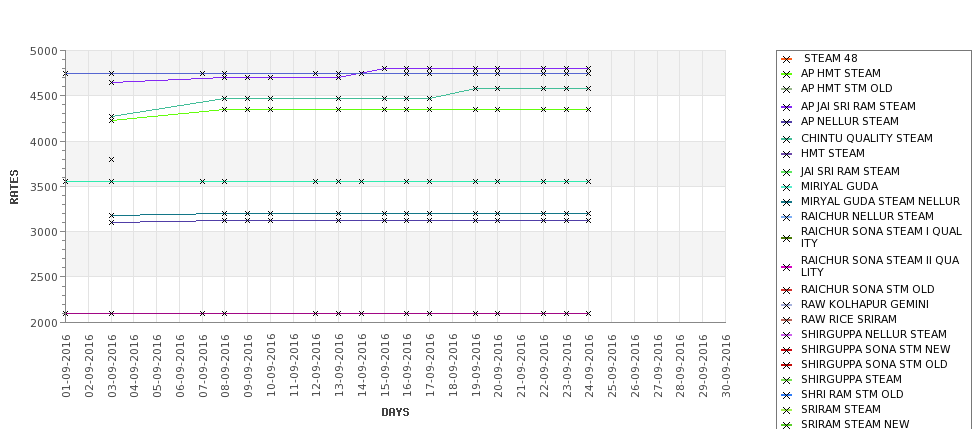
Task: Click the STEAM 48 legend marker icon
Action: (x=787, y=59)
